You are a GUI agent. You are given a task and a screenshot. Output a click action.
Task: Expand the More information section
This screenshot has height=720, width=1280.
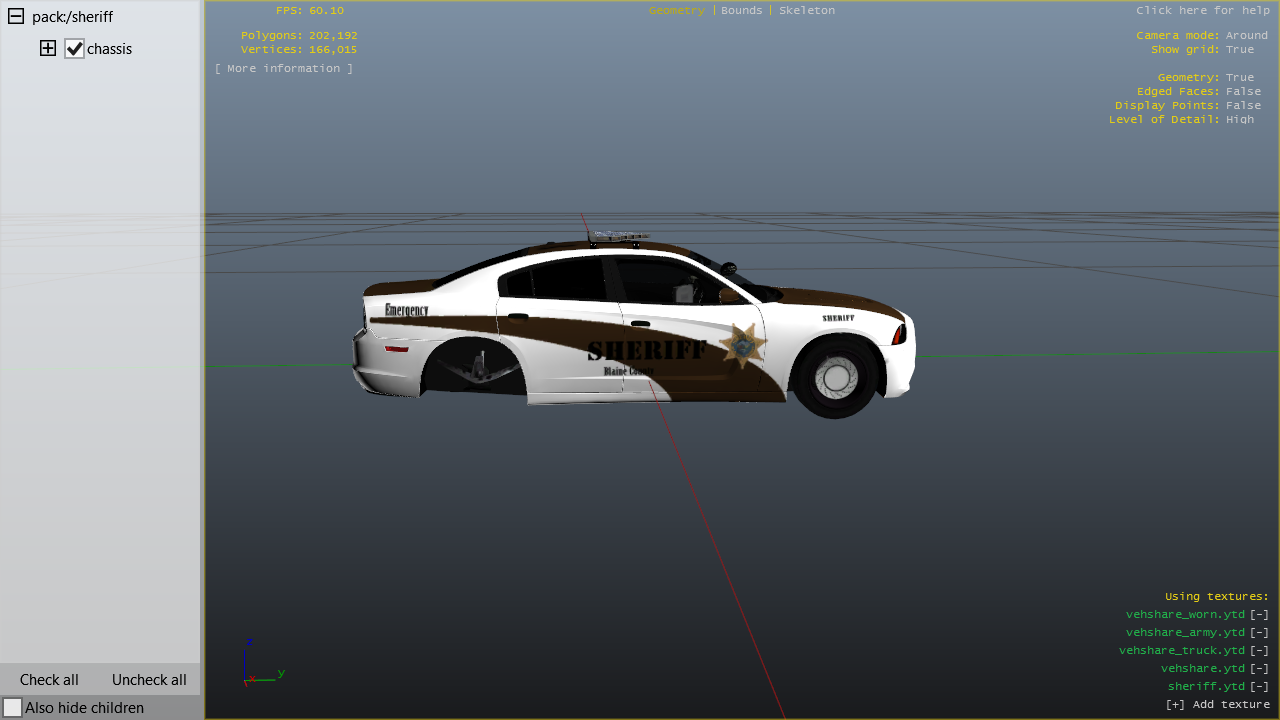pyautogui.click(x=284, y=68)
